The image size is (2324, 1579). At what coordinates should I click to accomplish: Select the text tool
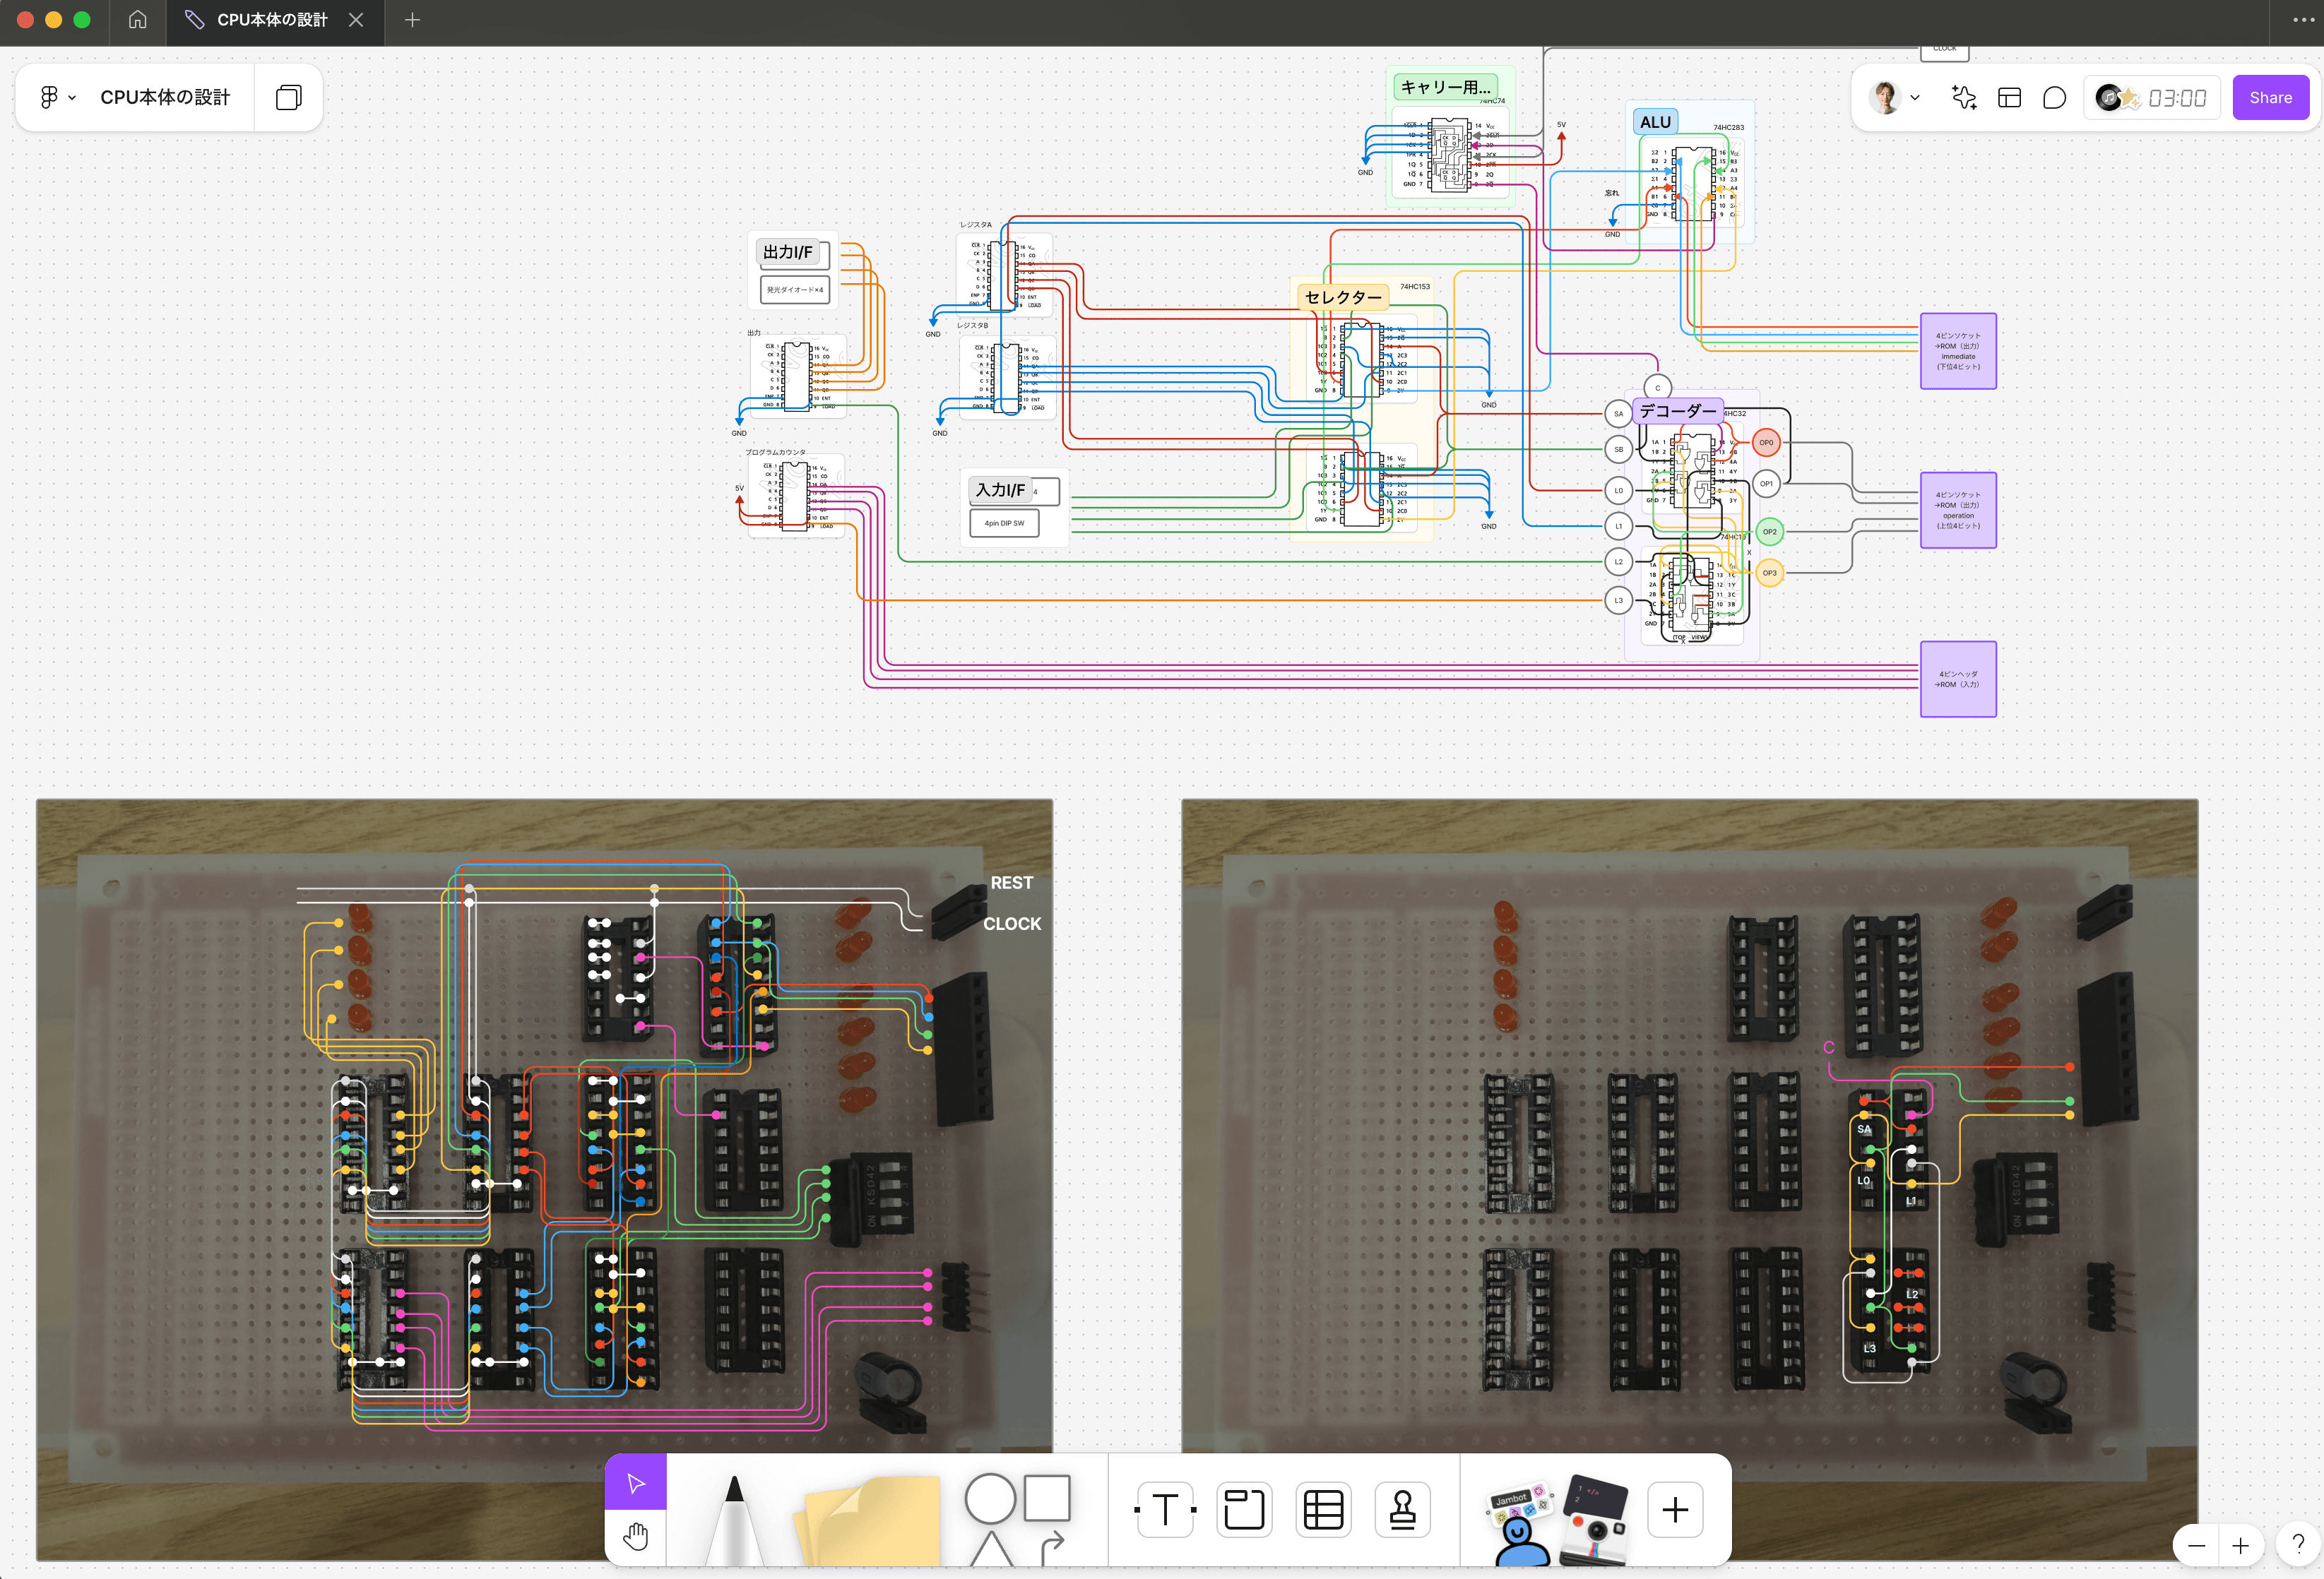click(1165, 1509)
